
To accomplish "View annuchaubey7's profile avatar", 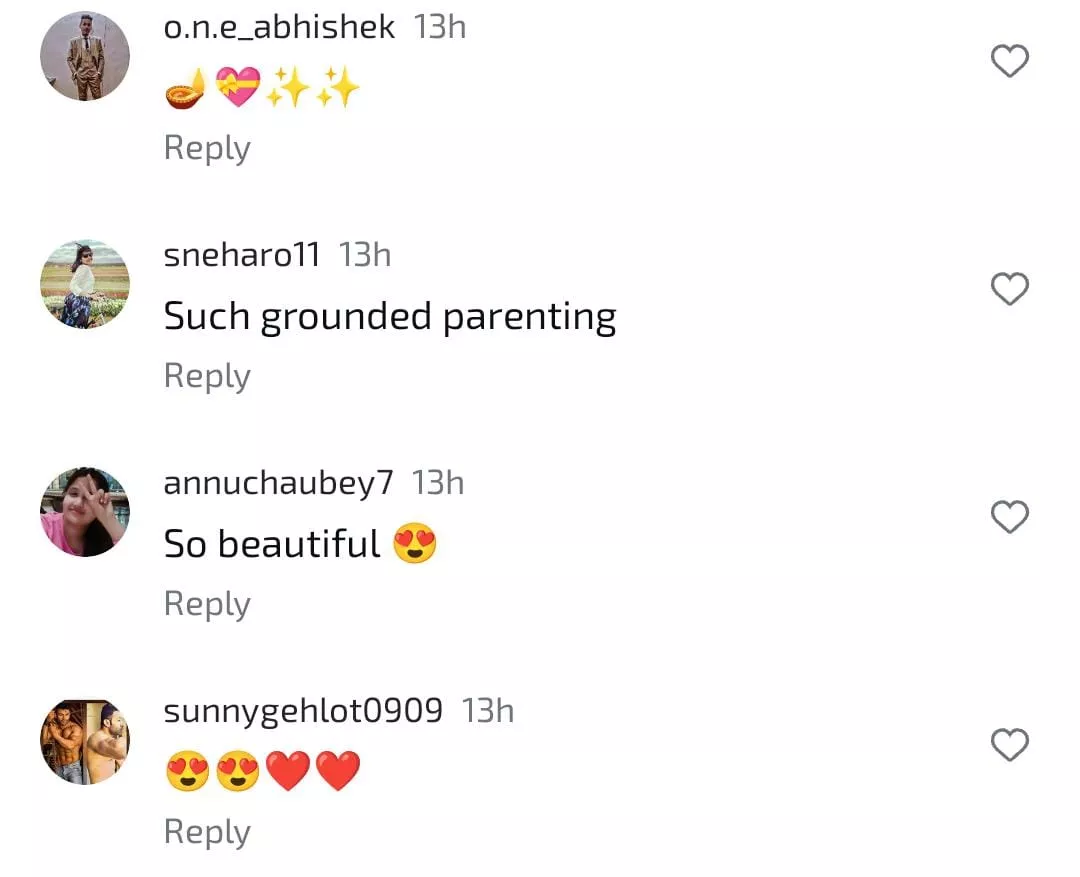I will [85, 512].
